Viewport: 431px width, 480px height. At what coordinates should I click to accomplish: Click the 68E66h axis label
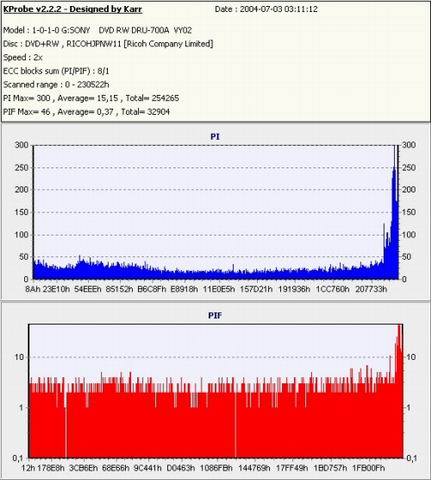point(115,468)
